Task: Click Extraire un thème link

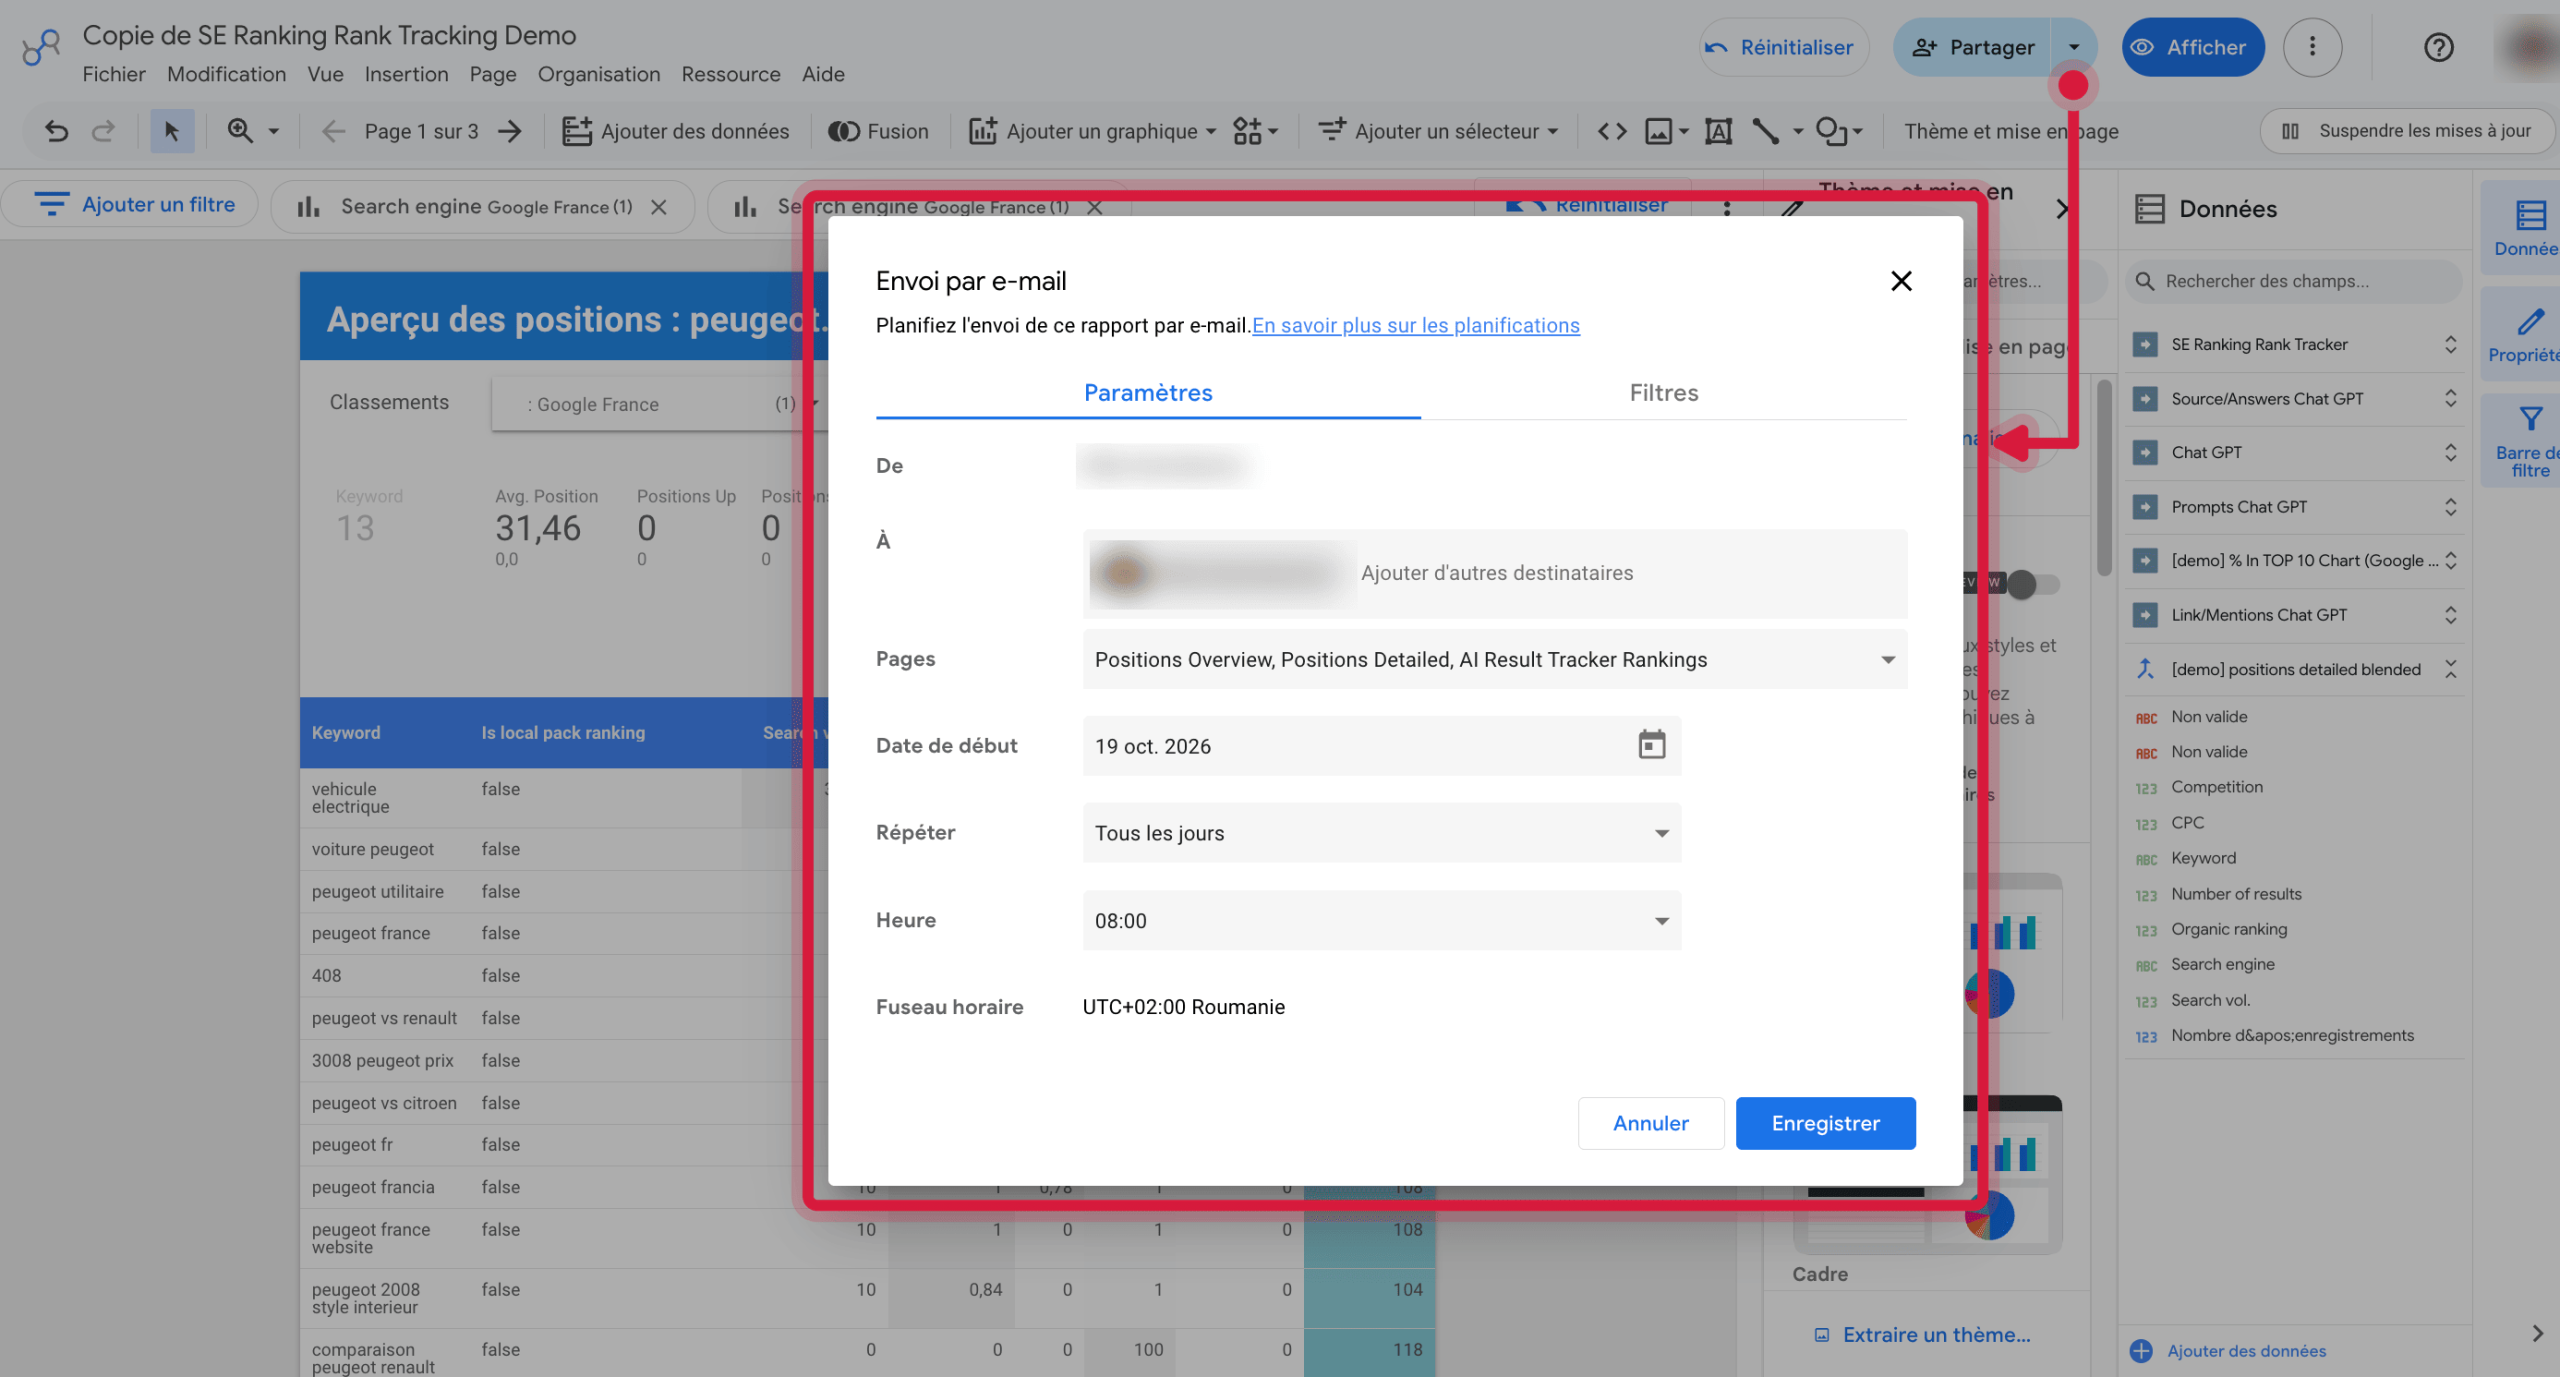Action: pos(1923,1335)
